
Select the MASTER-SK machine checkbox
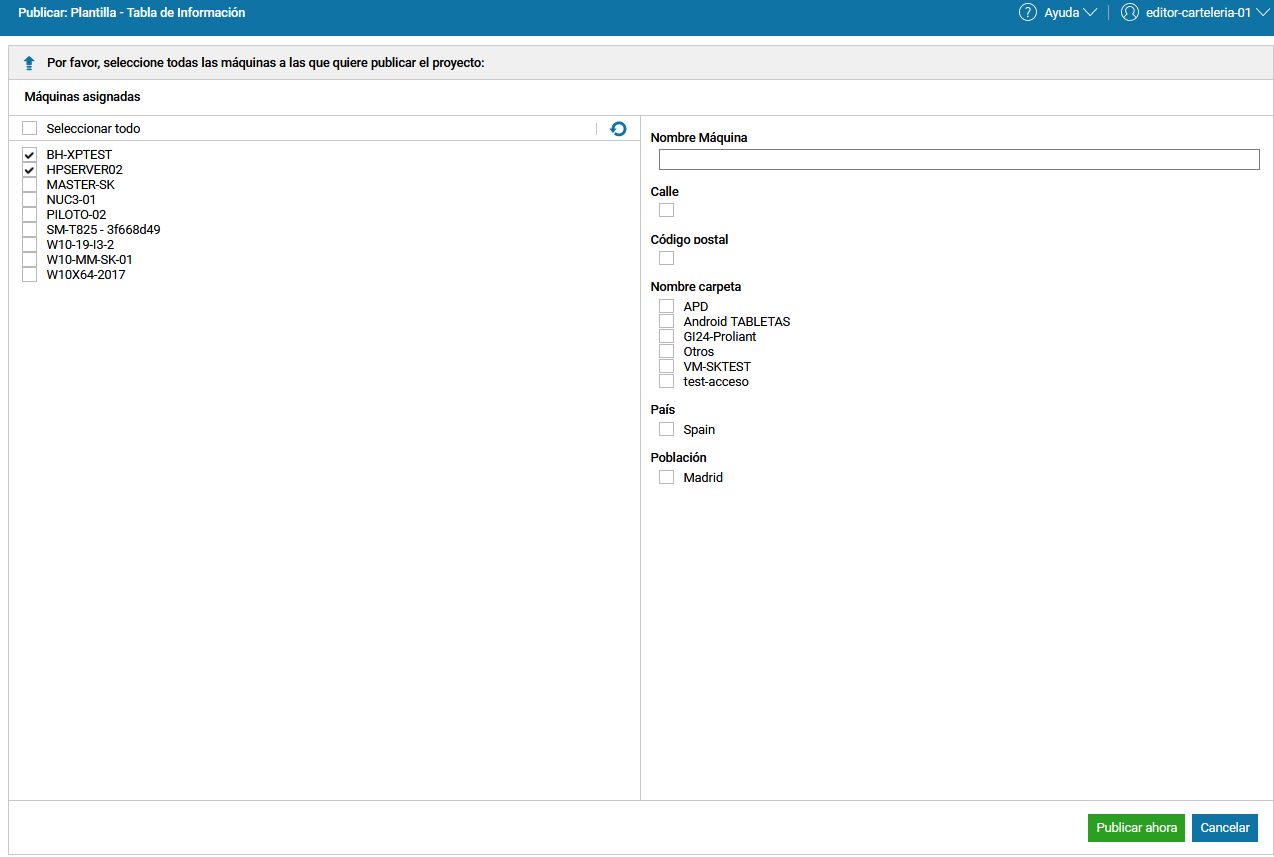pyautogui.click(x=30, y=185)
